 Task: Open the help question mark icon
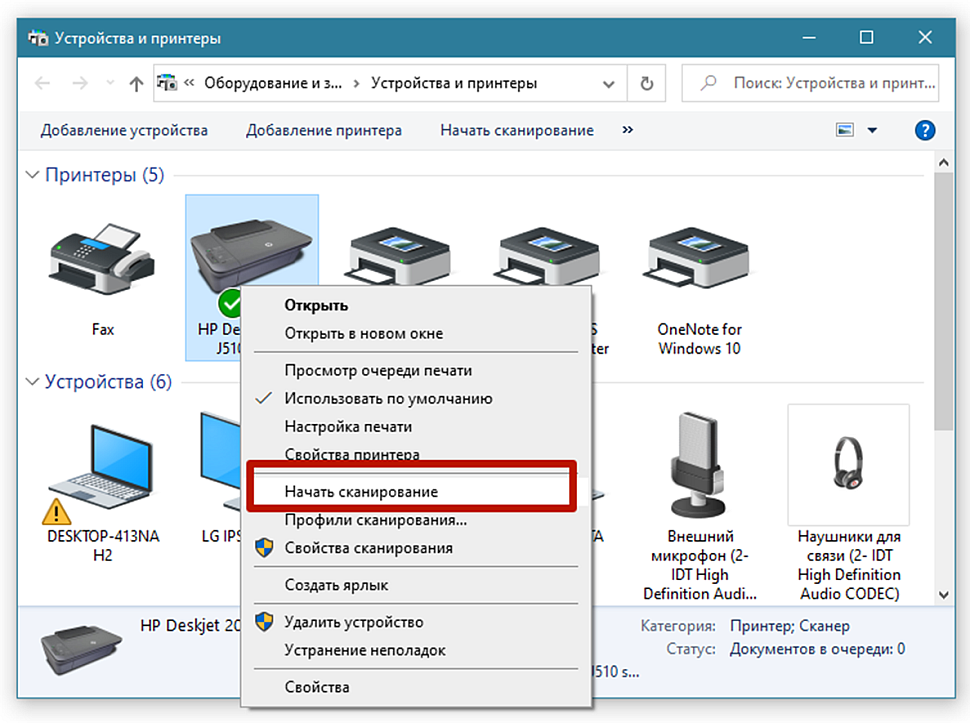924,130
